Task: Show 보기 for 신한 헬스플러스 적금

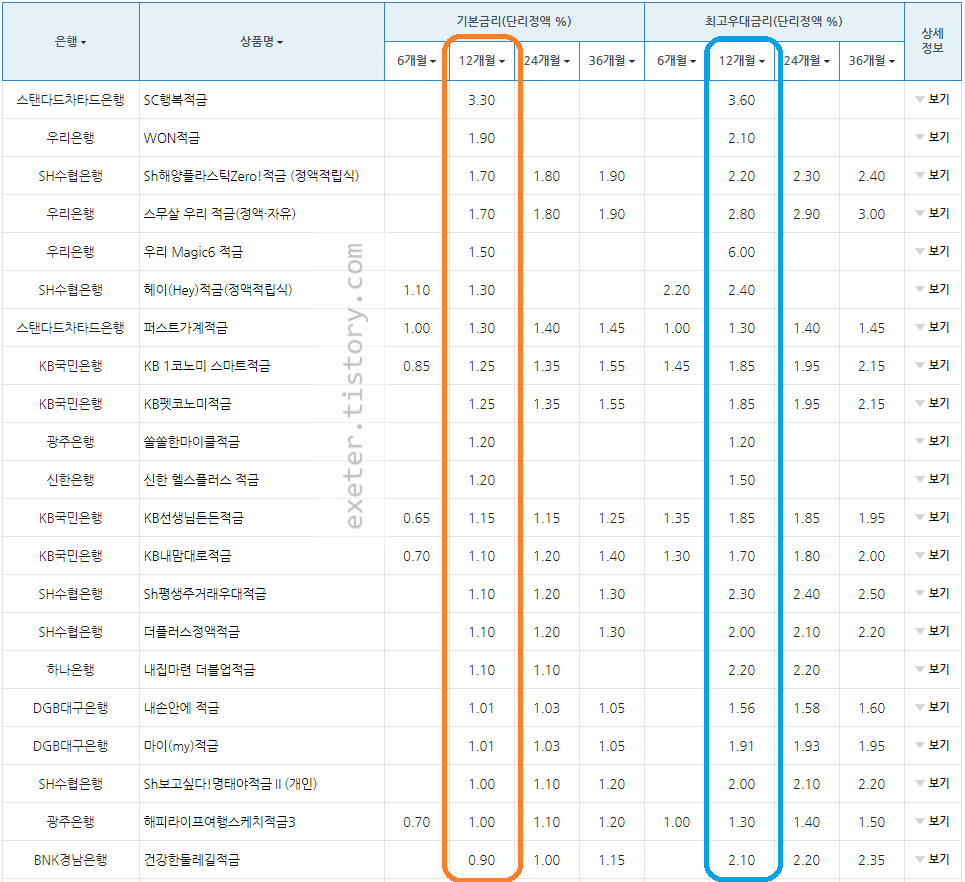Action: (932, 479)
